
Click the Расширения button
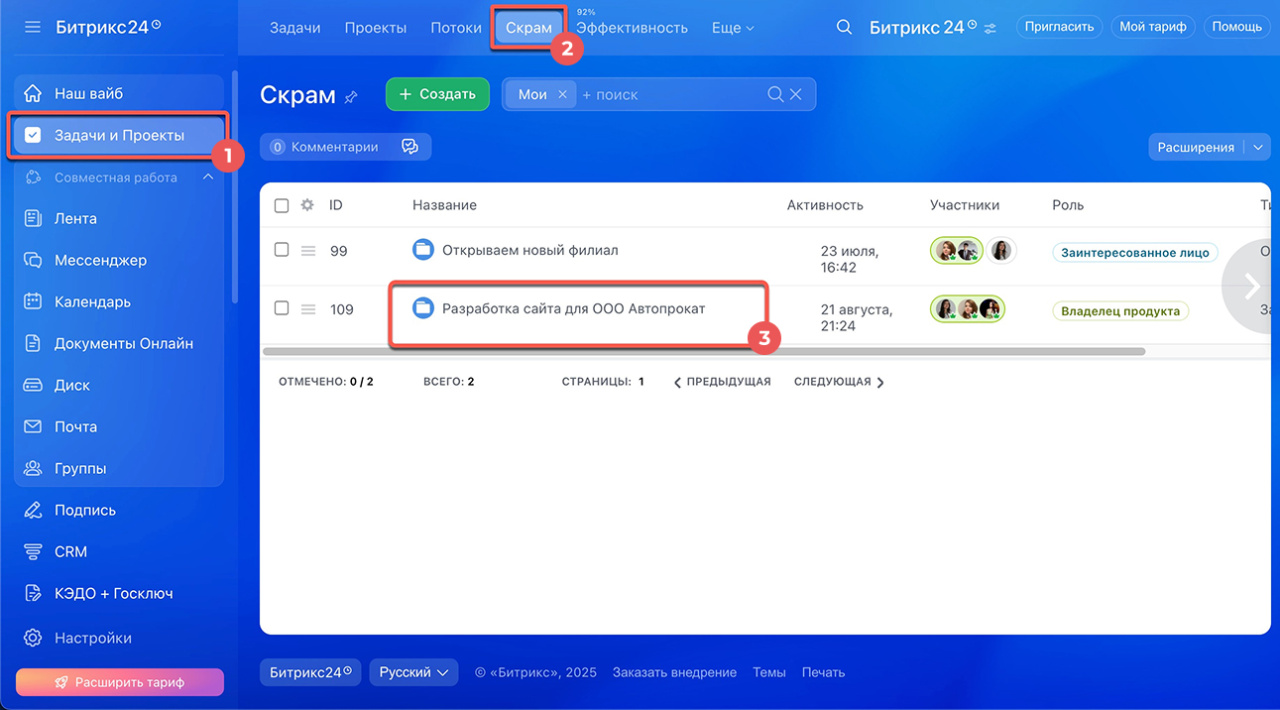[1196, 147]
